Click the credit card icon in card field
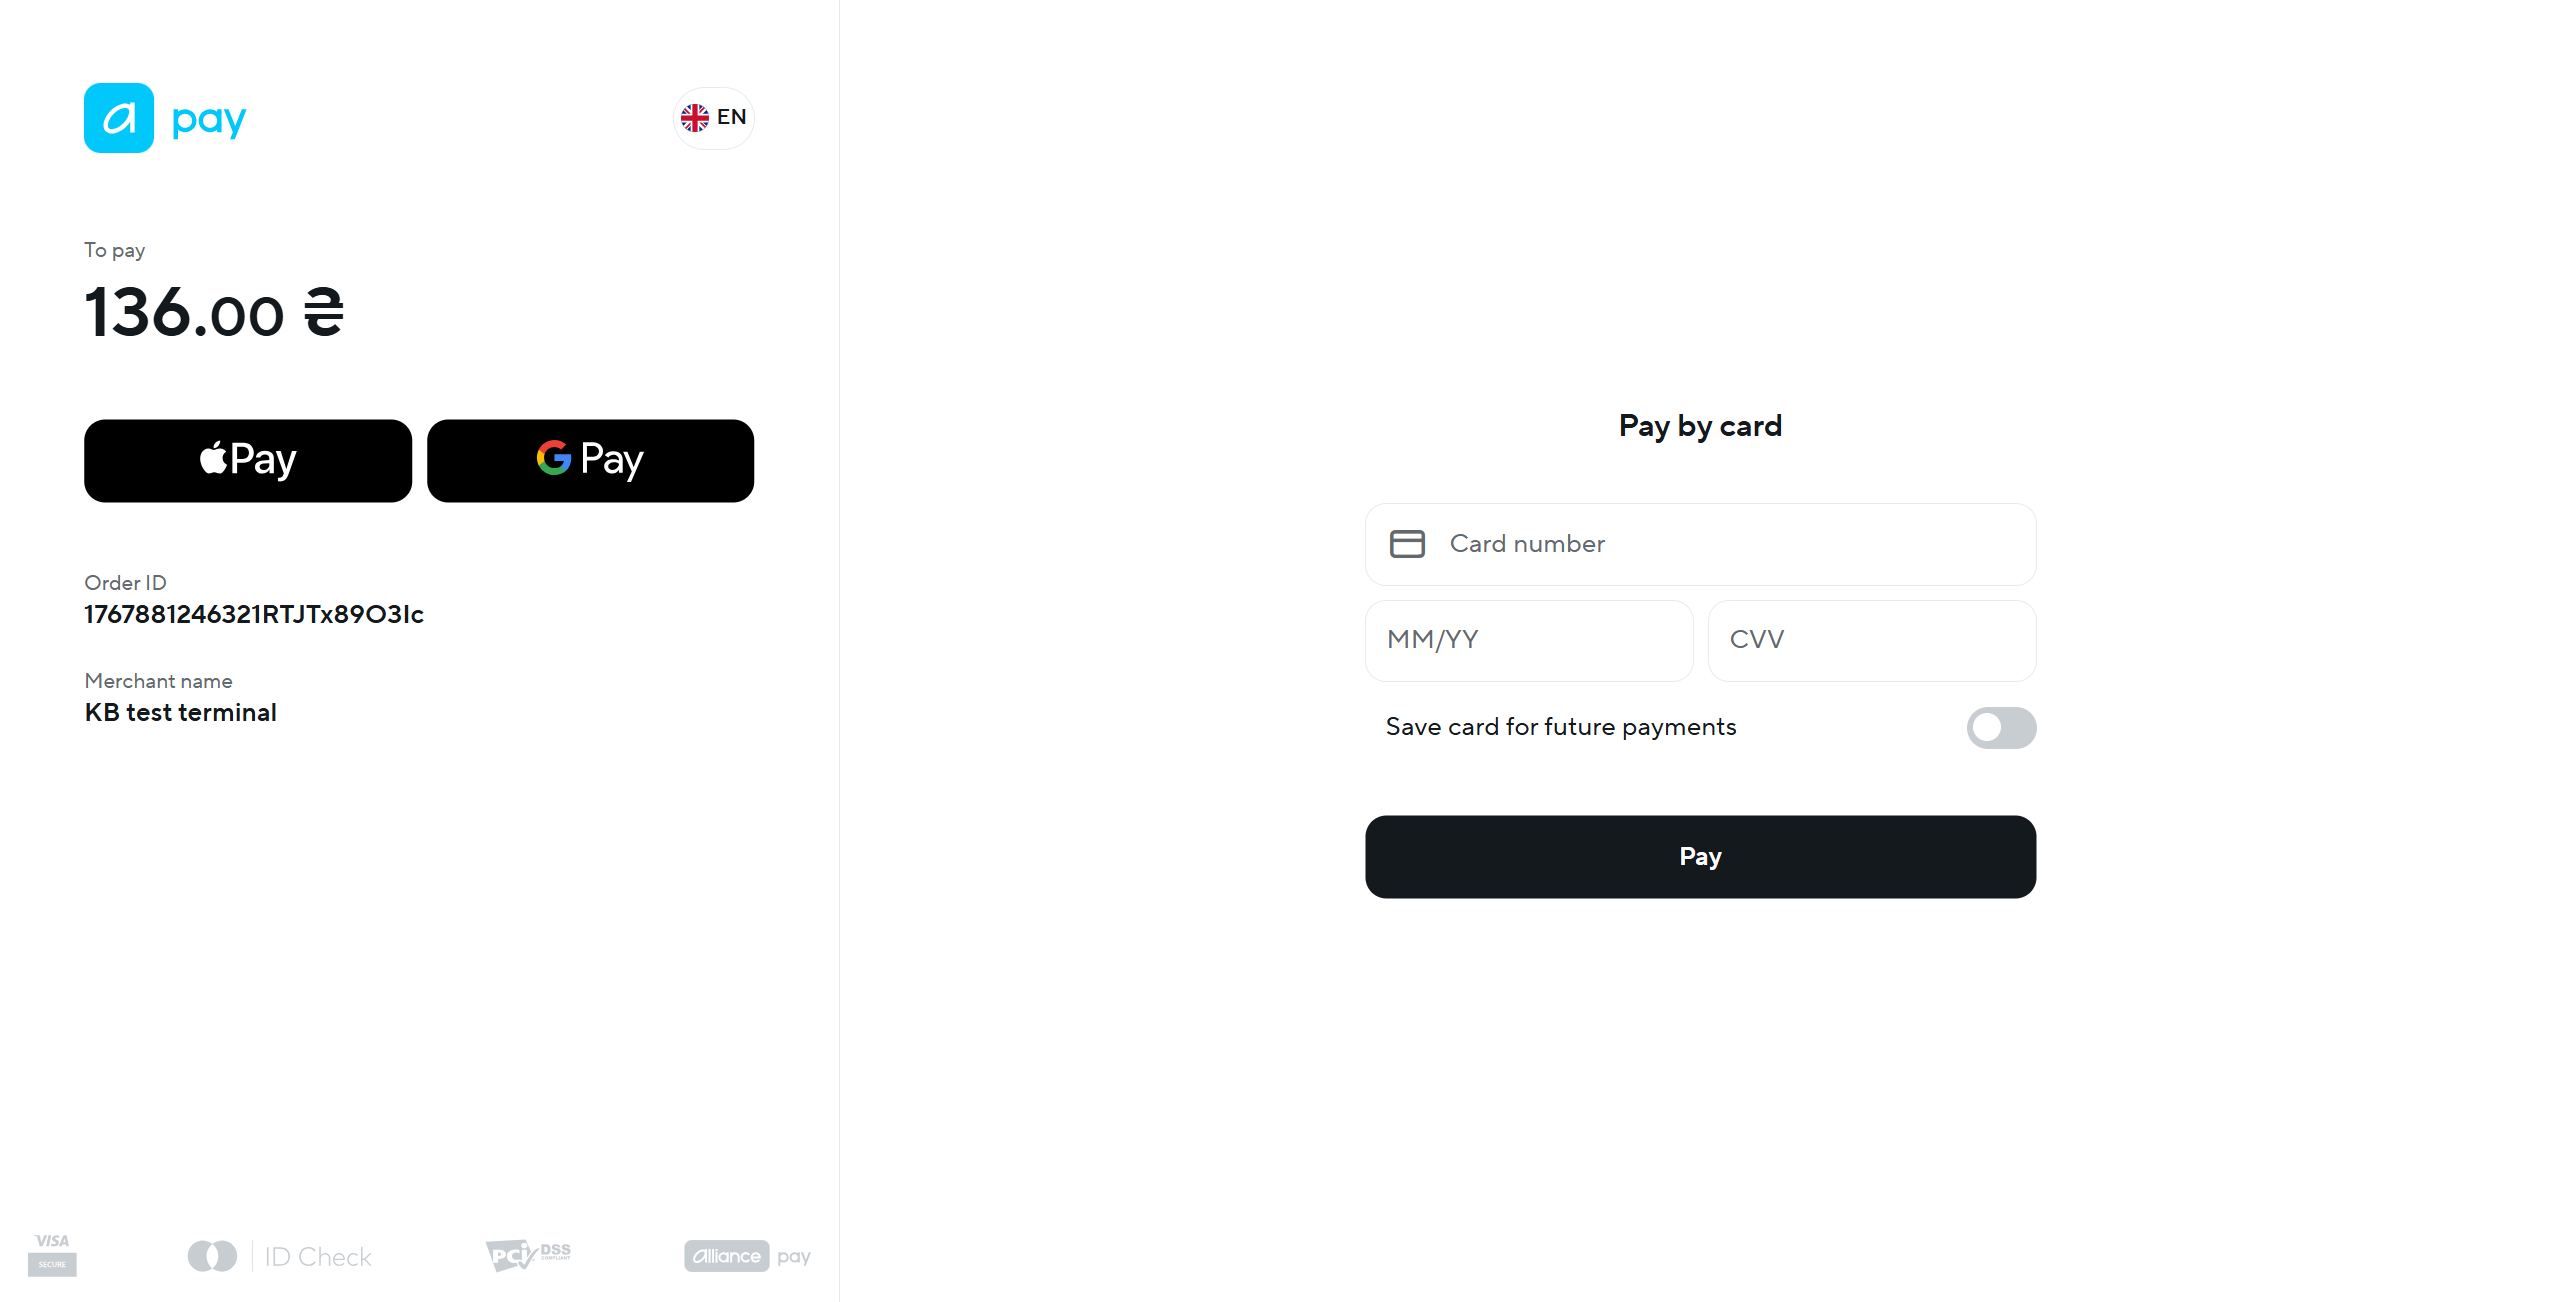 point(1407,544)
